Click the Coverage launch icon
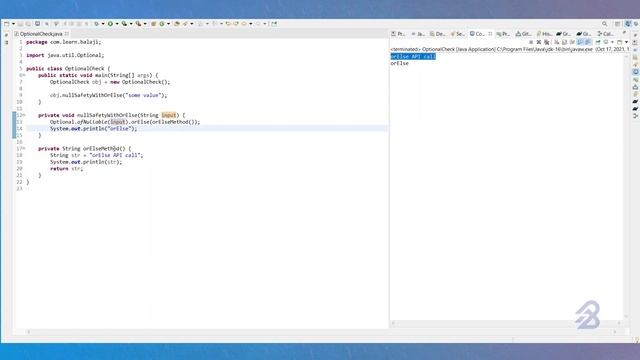 (x=124, y=24)
